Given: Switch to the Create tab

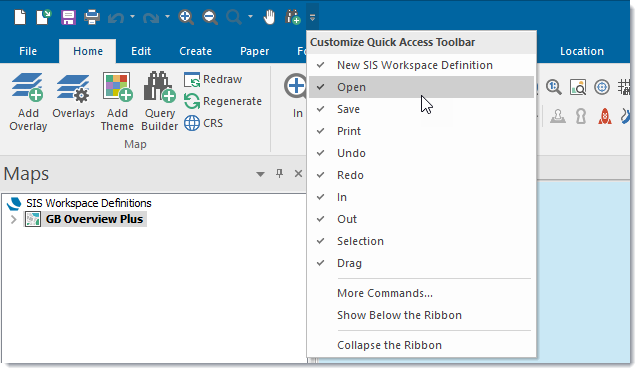Looking at the screenshot, I should pos(196,51).
